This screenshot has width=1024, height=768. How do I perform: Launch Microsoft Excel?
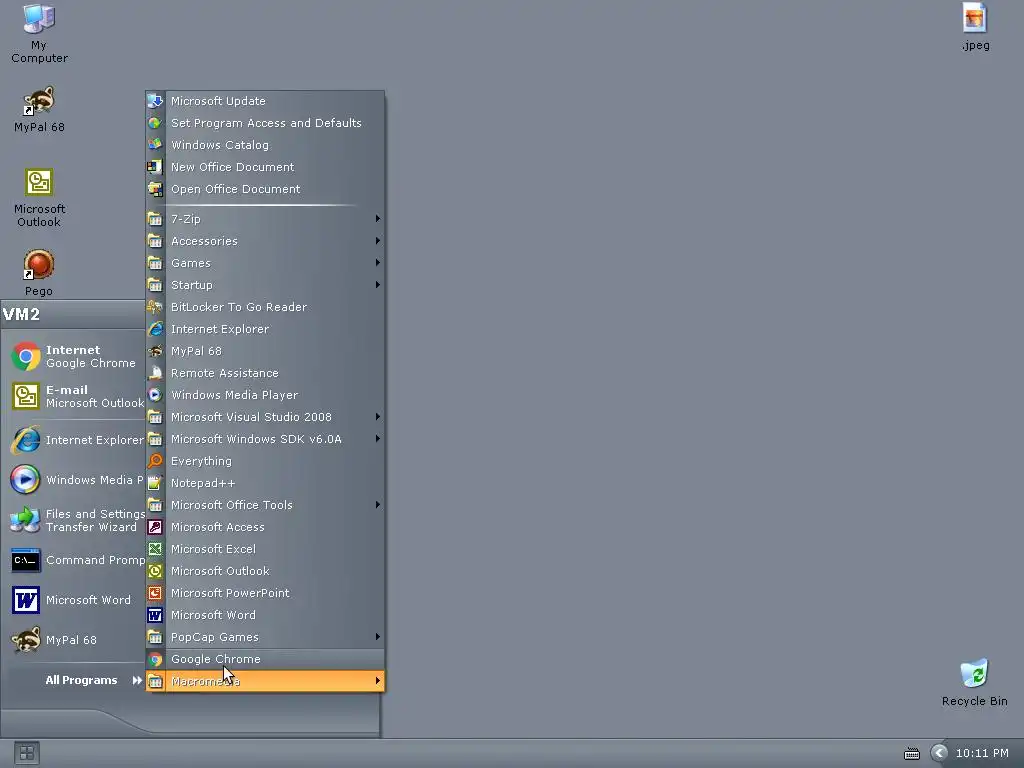point(264,549)
